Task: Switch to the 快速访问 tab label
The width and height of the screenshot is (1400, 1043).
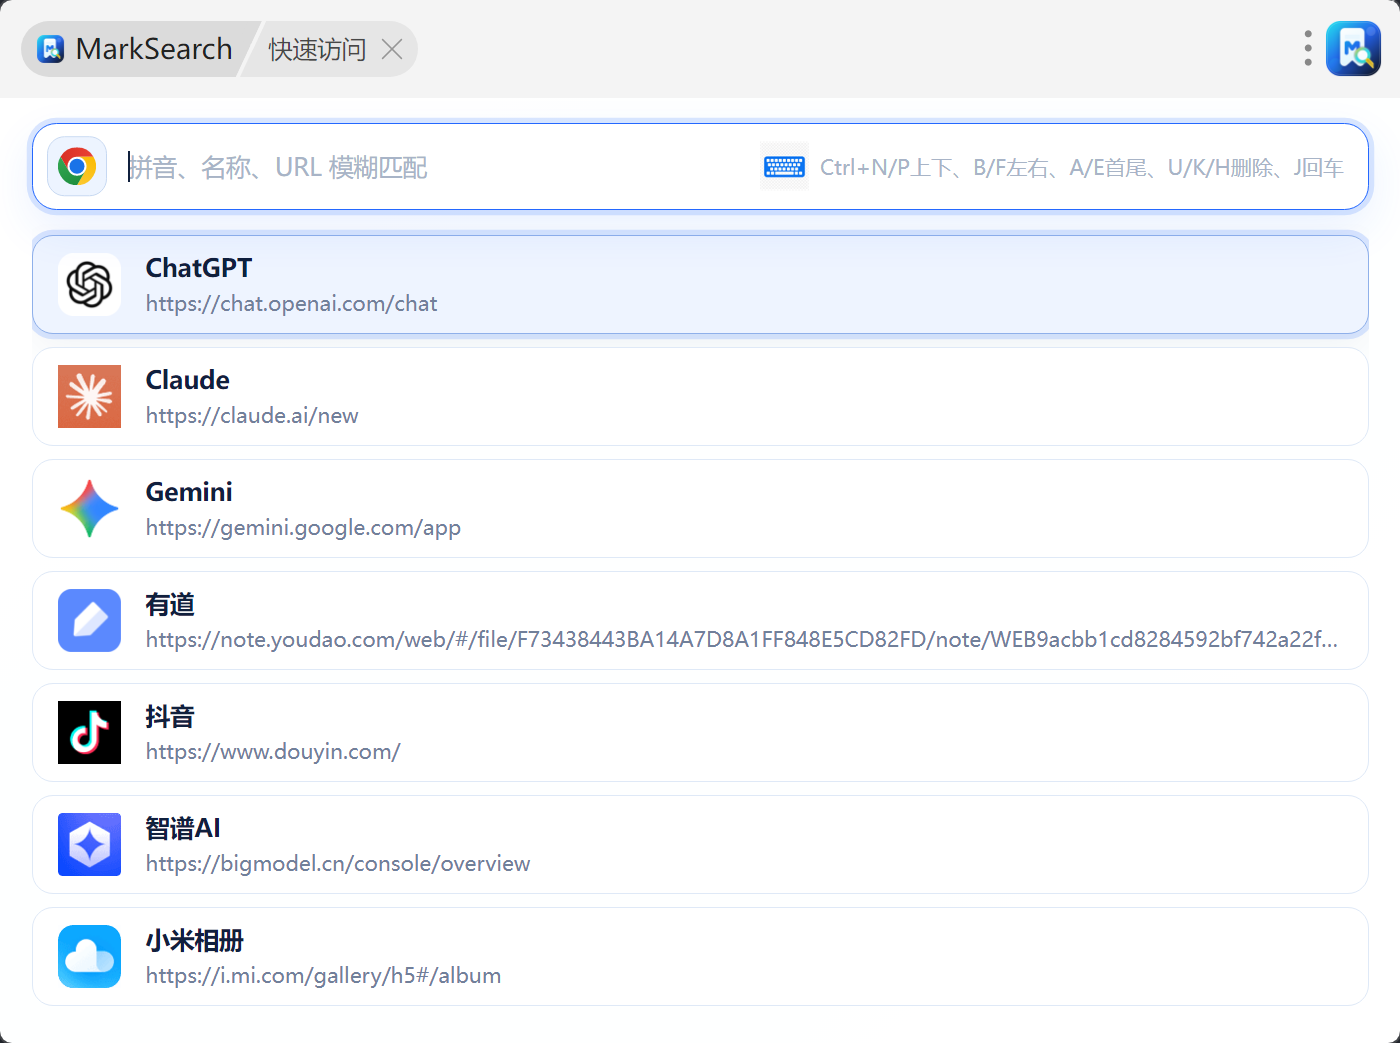Action: (318, 50)
